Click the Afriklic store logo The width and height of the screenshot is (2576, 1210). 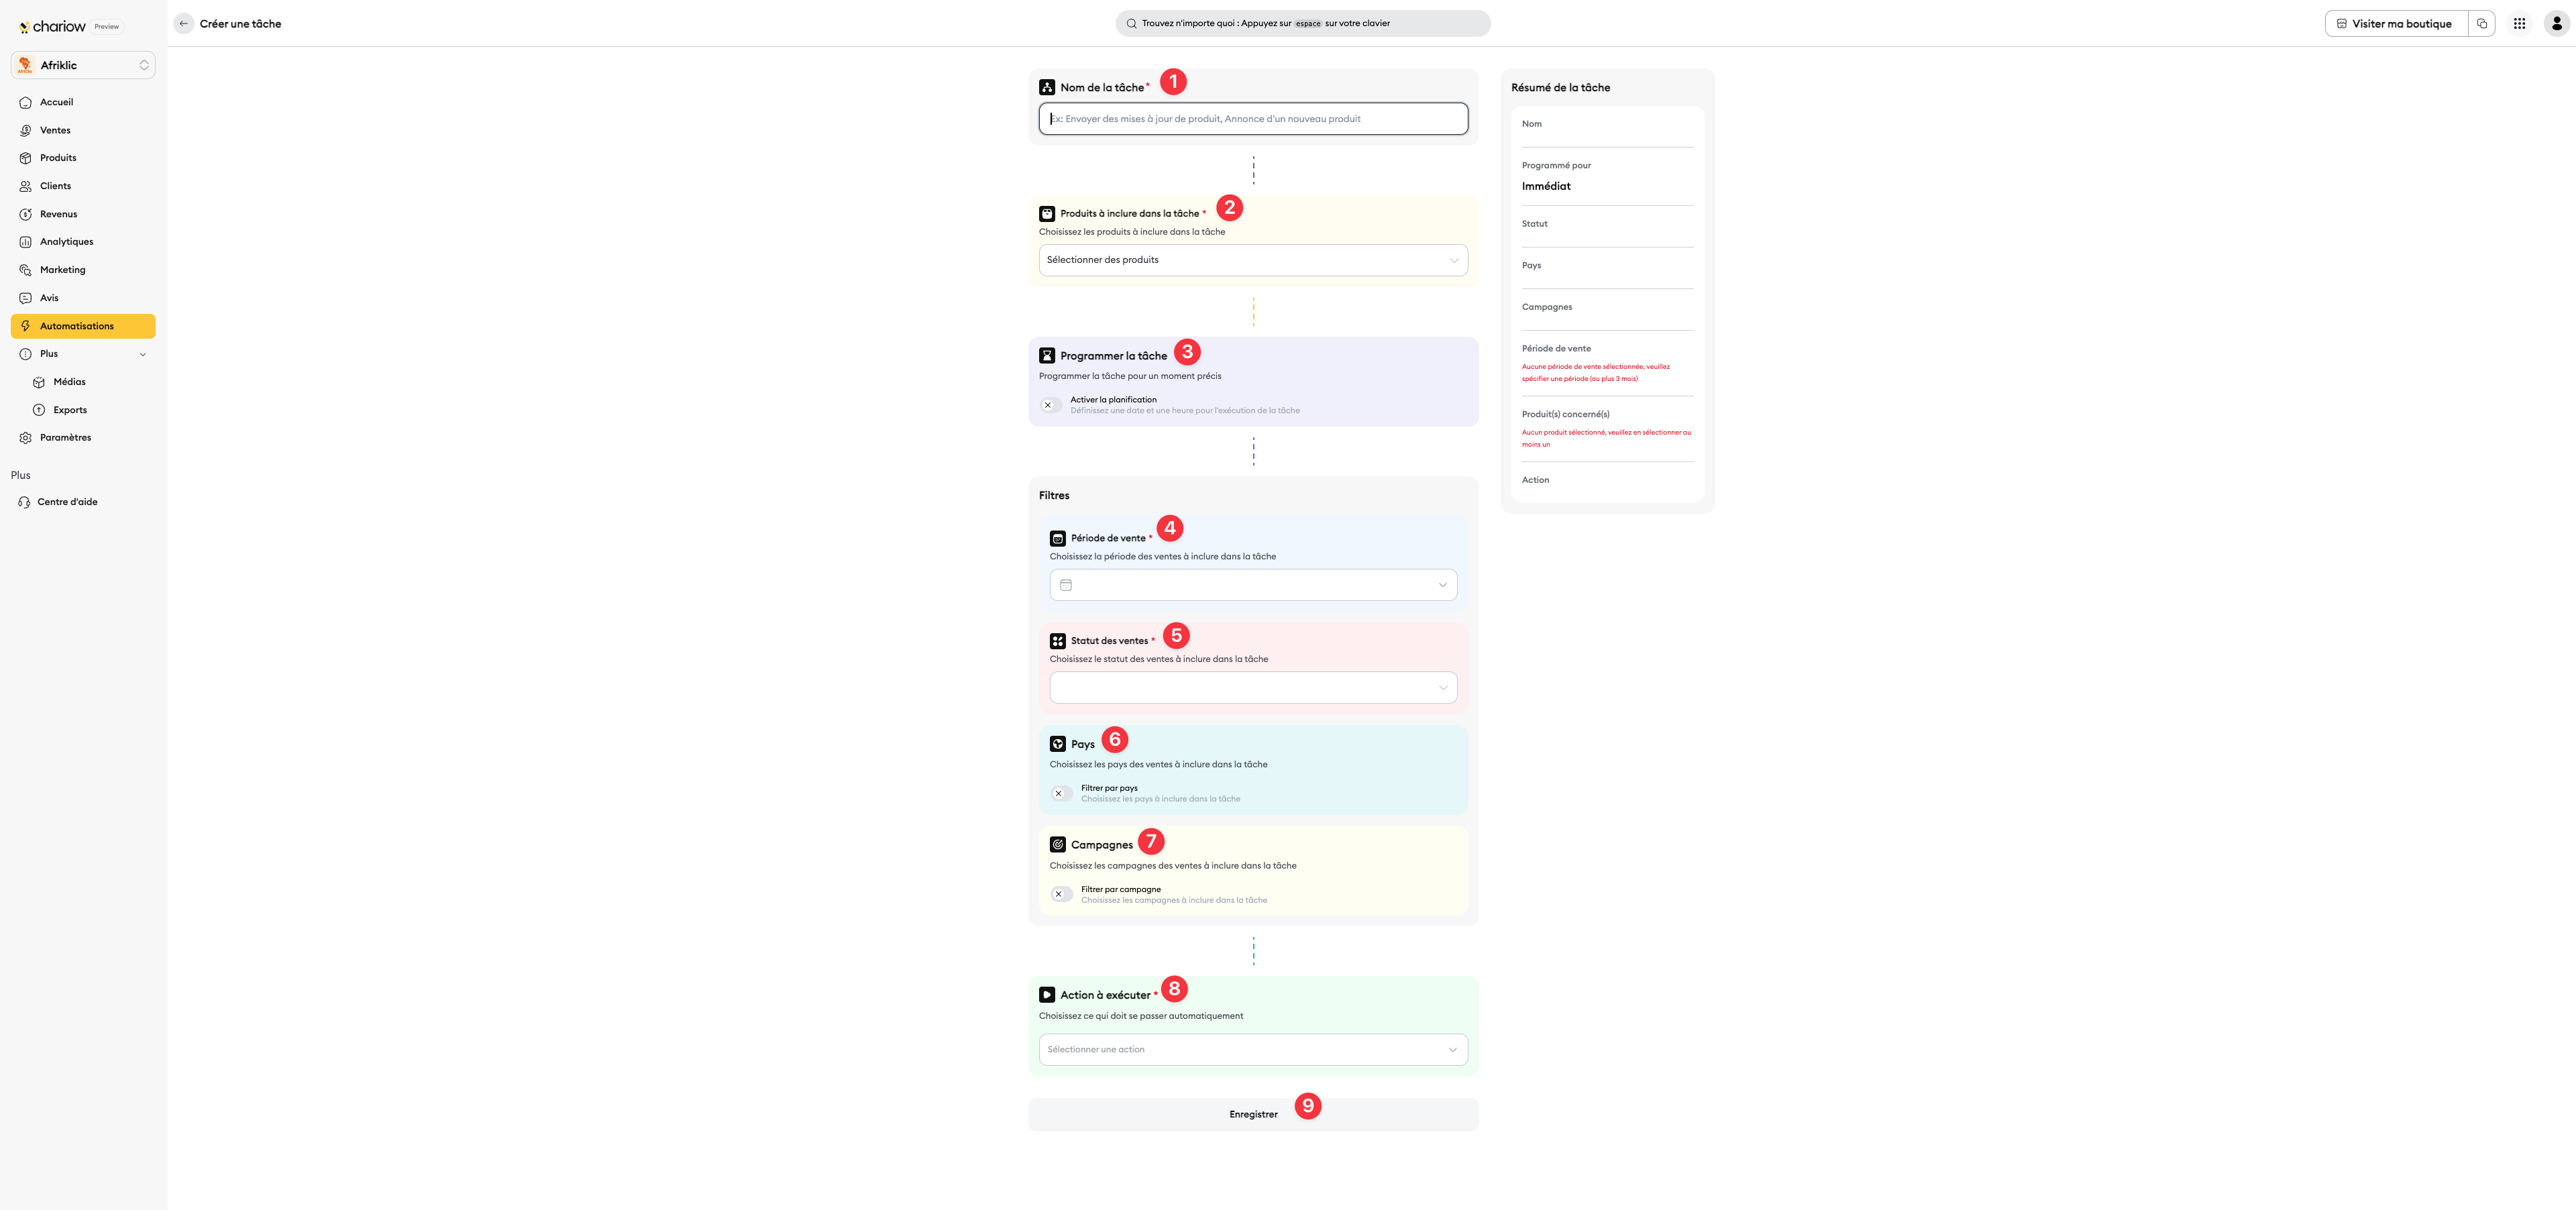25,65
